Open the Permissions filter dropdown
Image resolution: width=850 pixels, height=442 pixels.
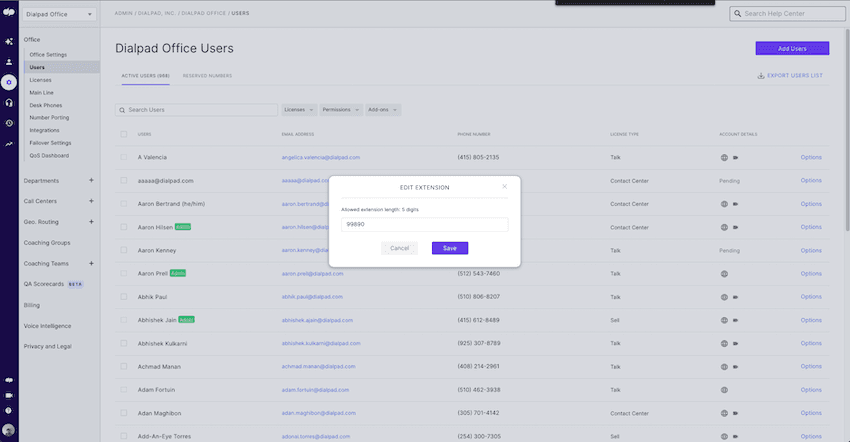[x=341, y=109]
